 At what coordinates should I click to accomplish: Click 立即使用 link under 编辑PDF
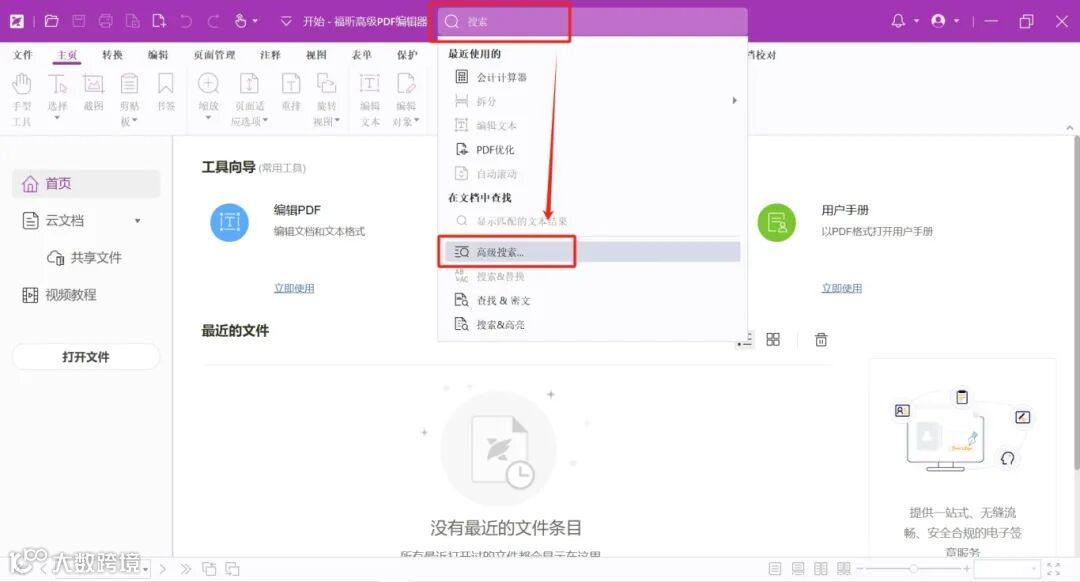coord(294,288)
